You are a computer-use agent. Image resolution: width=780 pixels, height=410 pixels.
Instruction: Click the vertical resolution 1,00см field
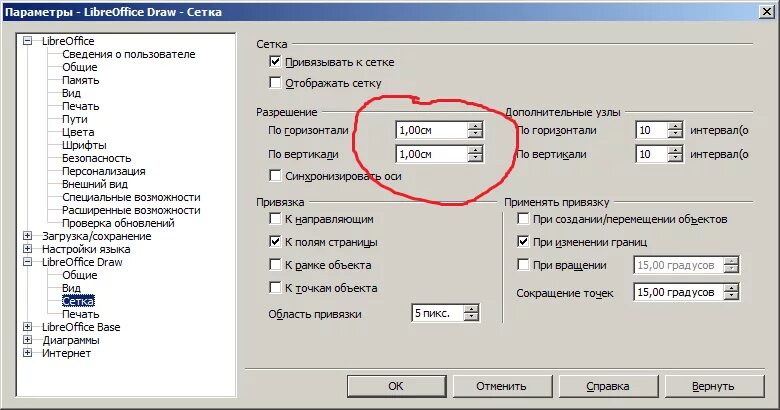click(431, 154)
